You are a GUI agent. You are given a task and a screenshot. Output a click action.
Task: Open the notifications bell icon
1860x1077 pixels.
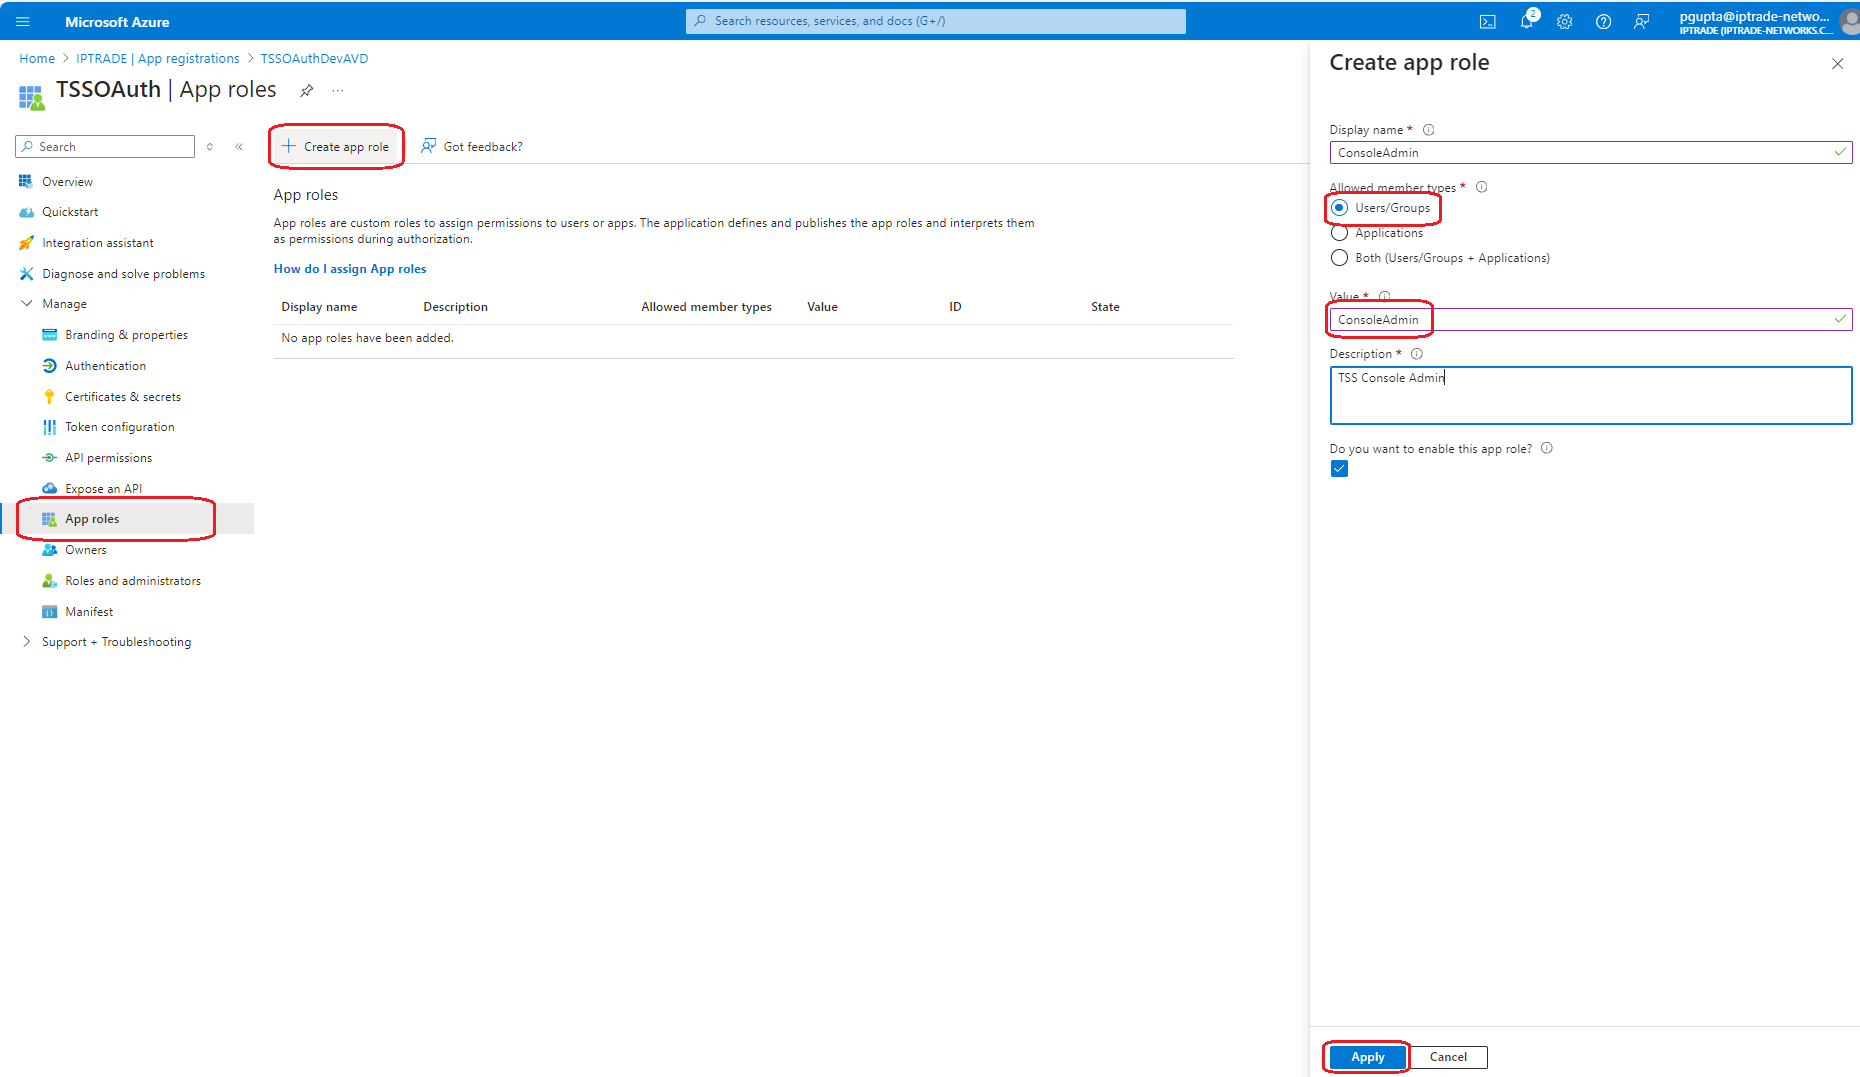pyautogui.click(x=1527, y=21)
